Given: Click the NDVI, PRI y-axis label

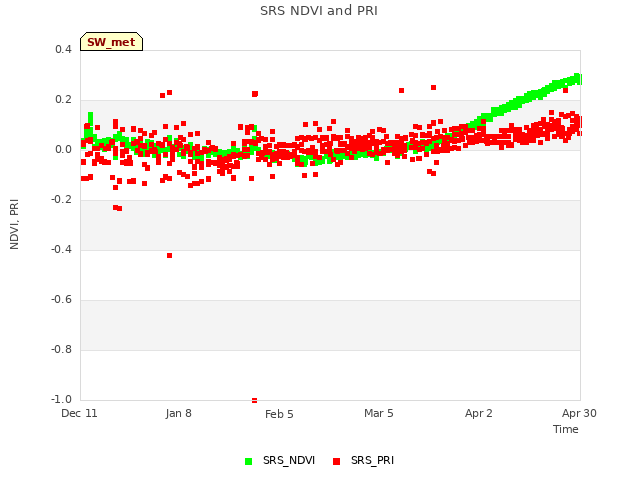Looking at the screenshot, I should click(x=14, y=224).
